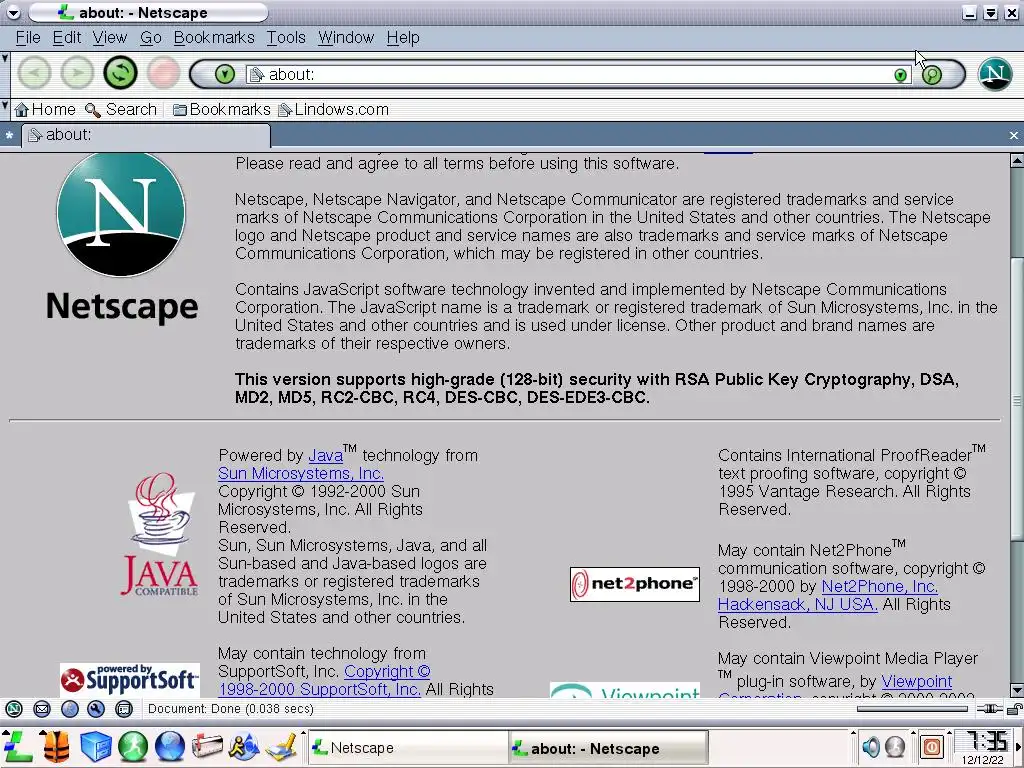
Task: Open the life jacket help icon on taskbar
Action: (x=56, y=746)
